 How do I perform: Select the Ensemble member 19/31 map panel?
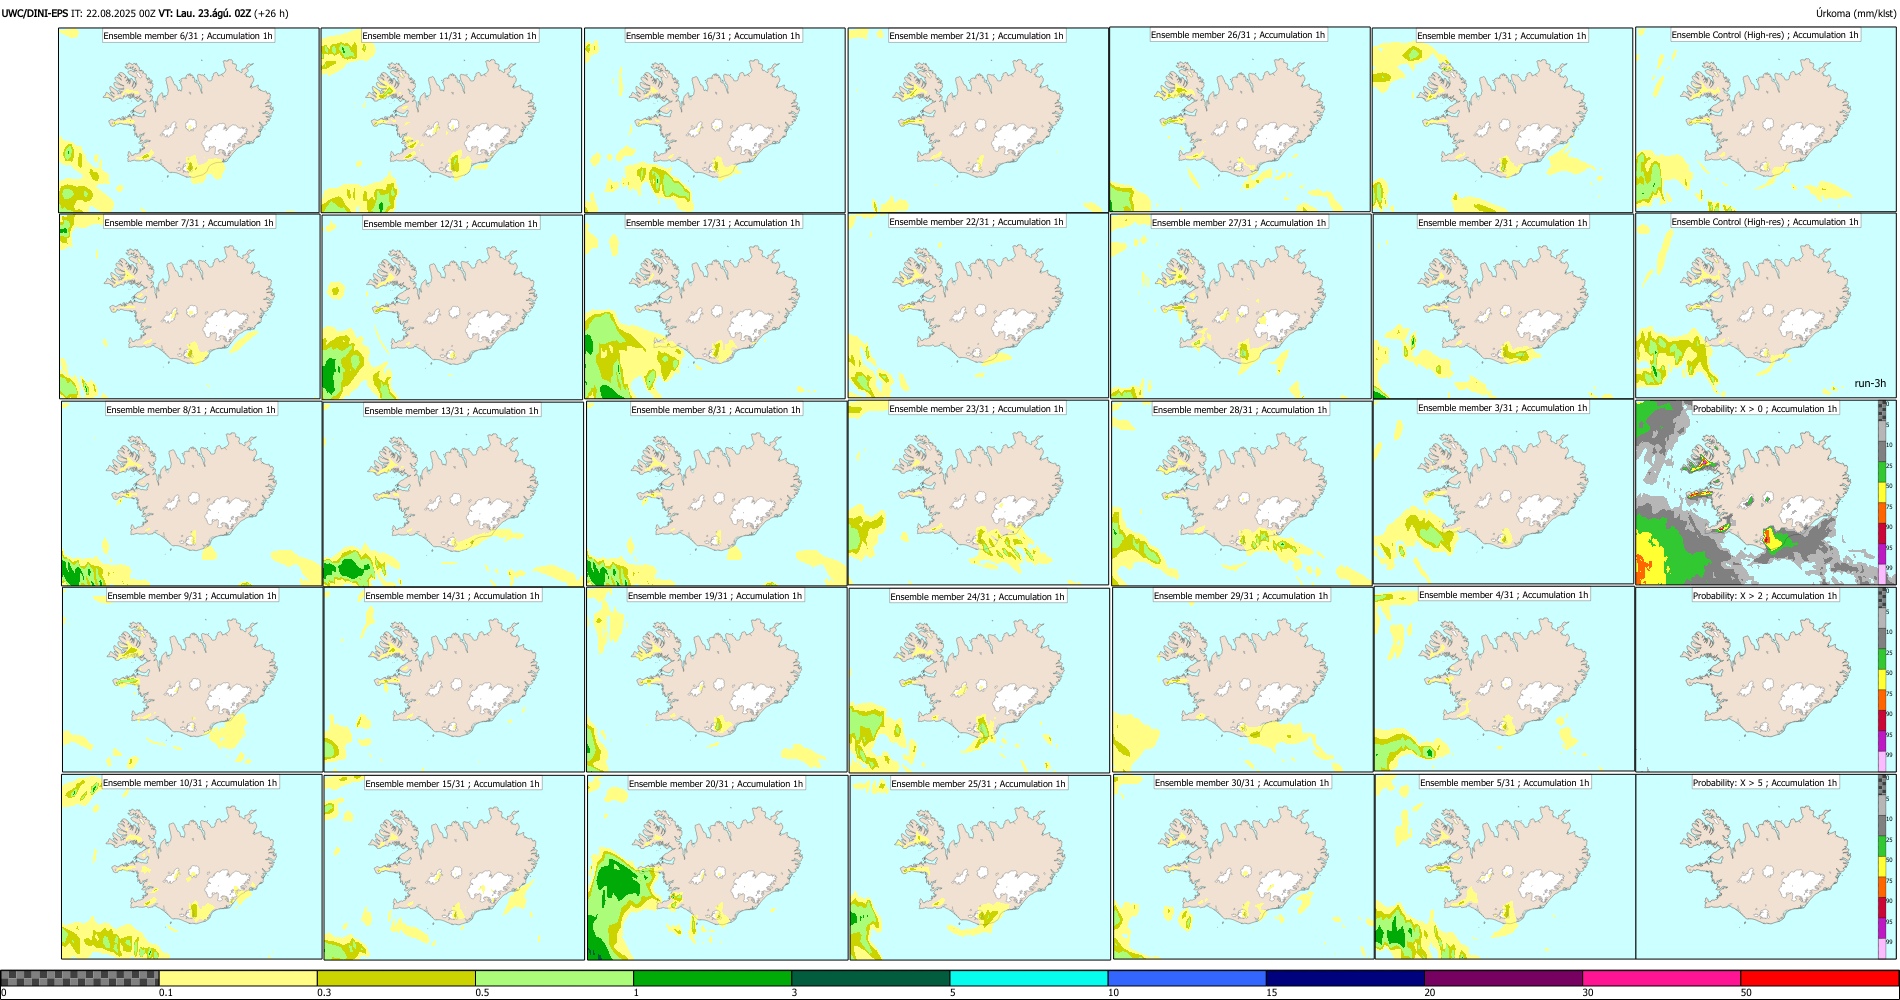click(x=717, y=680)
